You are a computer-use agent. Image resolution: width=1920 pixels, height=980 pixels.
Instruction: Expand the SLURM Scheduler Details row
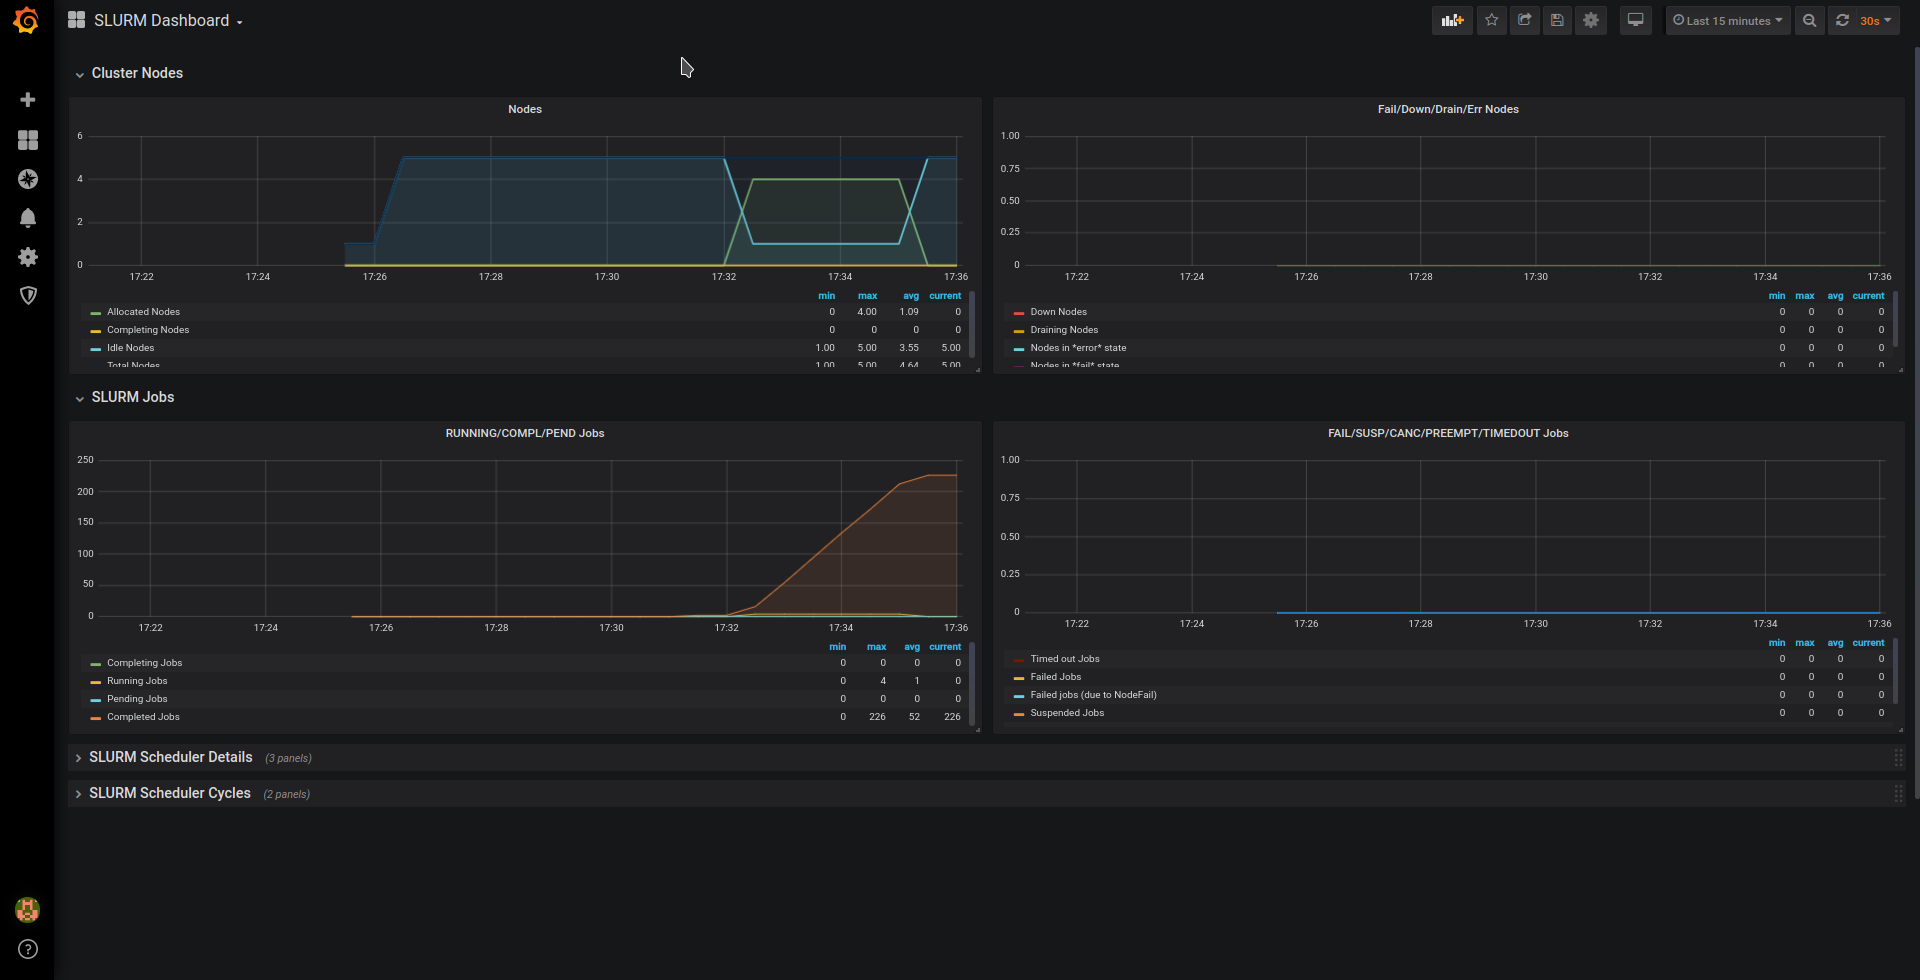pos(170,758)
